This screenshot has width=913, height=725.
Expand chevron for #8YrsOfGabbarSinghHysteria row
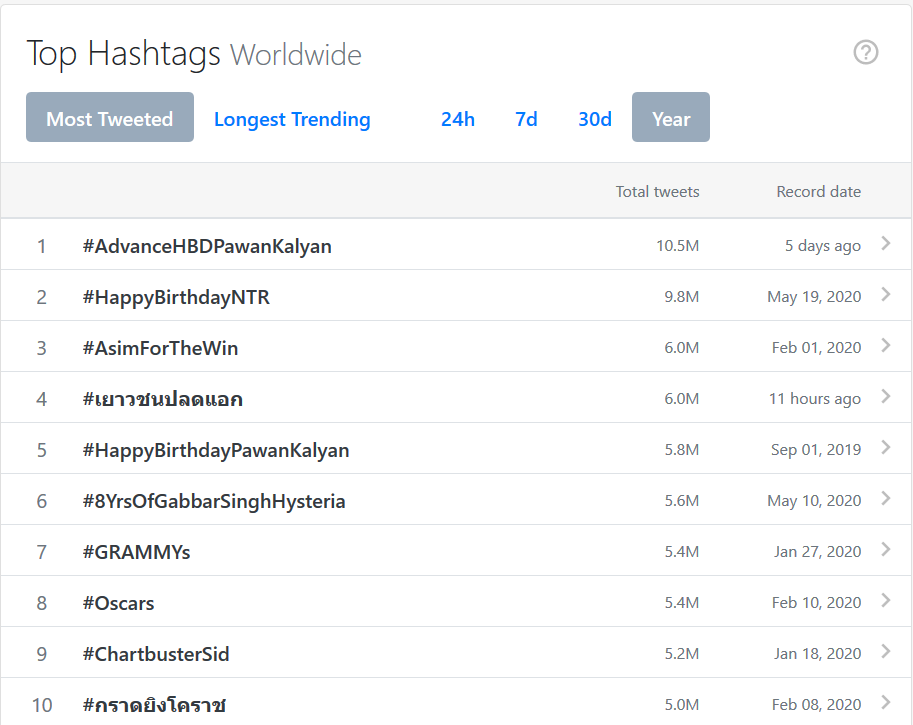[x=886, y=498]
